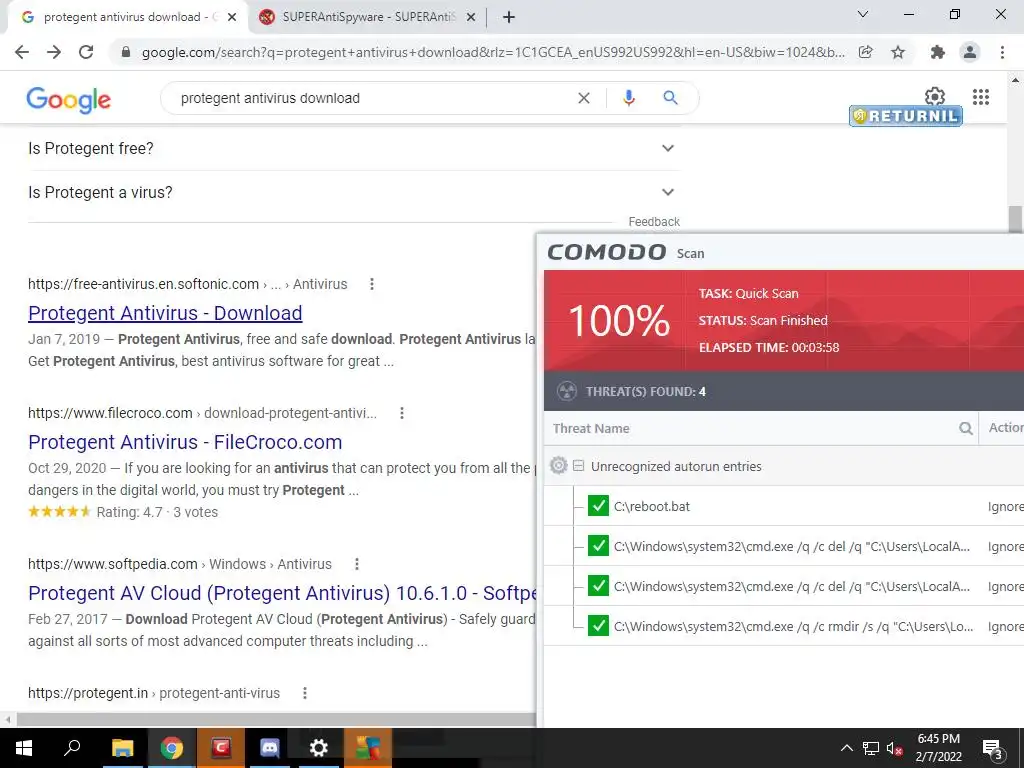Close the SUPERAntiSpyware tab
Screen dimensions: 1024x768
click(471, 17)
